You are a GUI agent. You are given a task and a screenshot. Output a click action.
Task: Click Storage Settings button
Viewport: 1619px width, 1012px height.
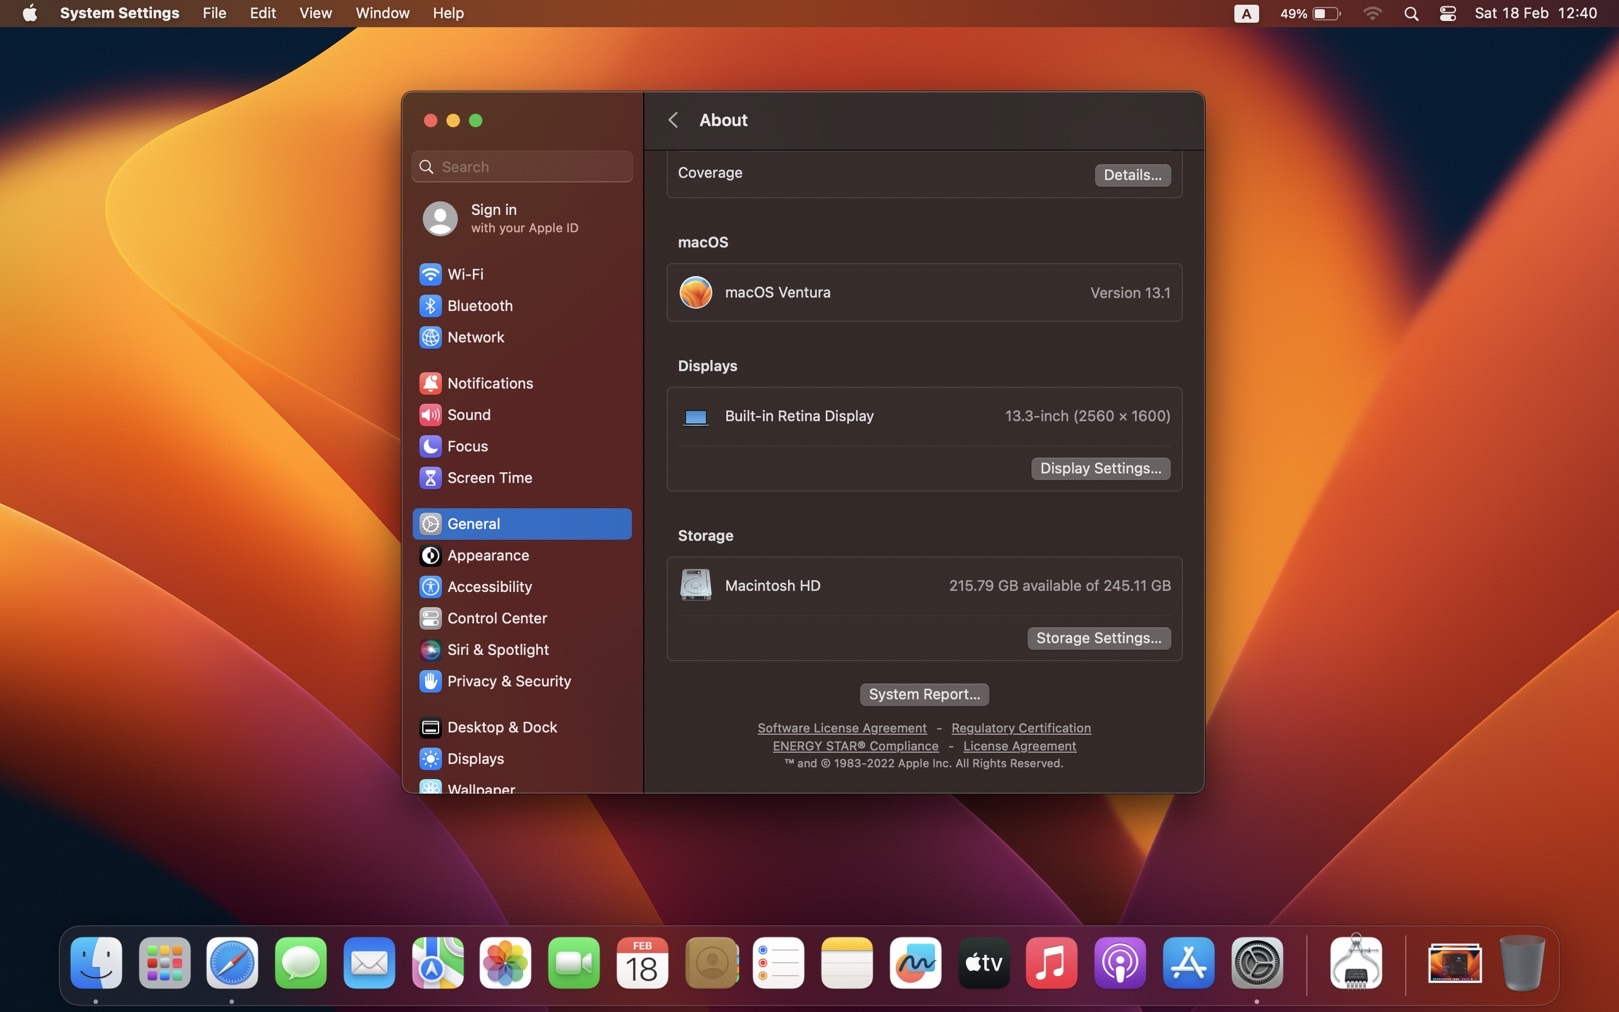point(1098,638)
